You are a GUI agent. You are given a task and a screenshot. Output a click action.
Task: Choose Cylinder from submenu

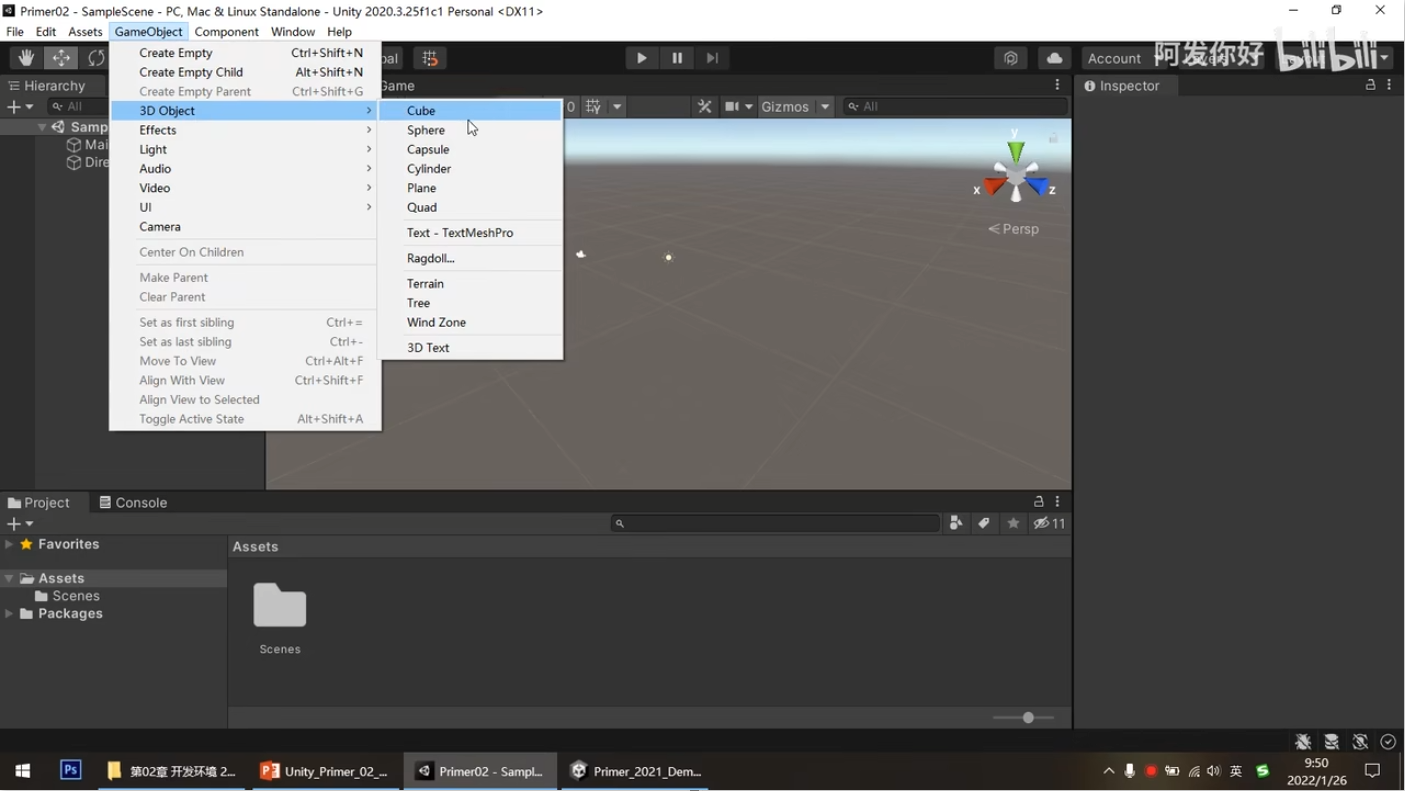[x=470, y=169]
